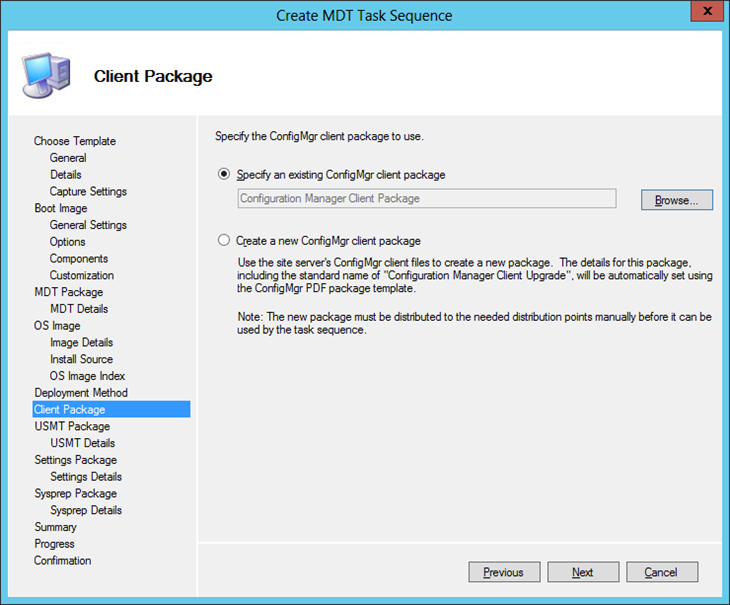The height and width of the screenshot is (605, 730).
Task: Select Sysprep Package step
Action: [x=75, y=493]
